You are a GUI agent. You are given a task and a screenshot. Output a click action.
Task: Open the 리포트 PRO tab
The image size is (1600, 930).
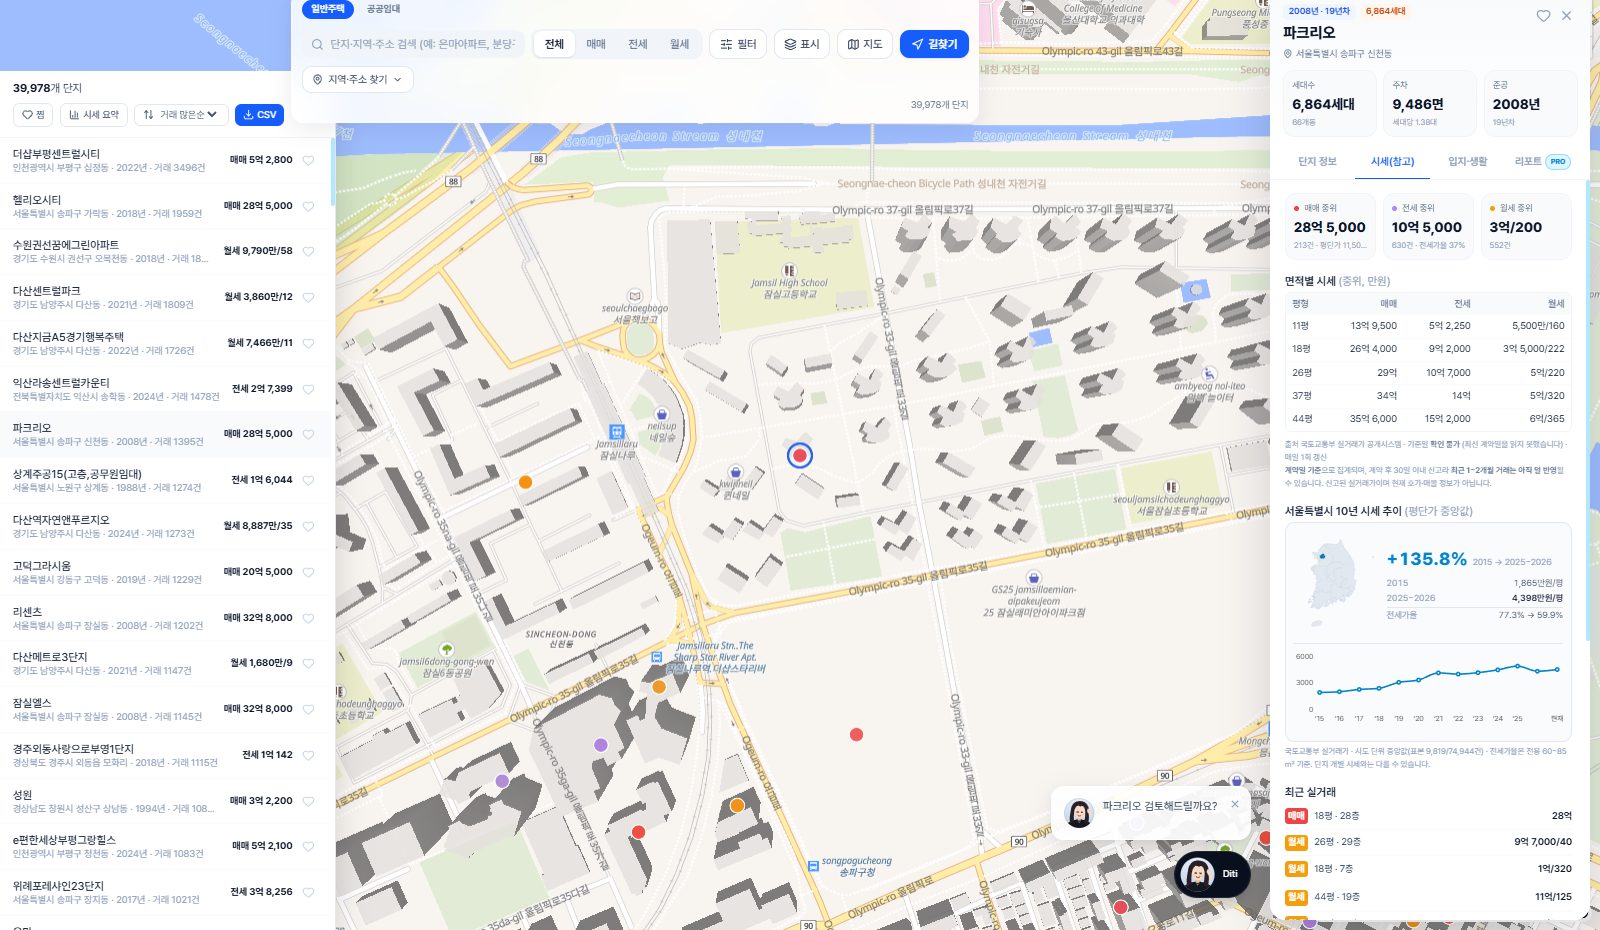coord(1542,161)
